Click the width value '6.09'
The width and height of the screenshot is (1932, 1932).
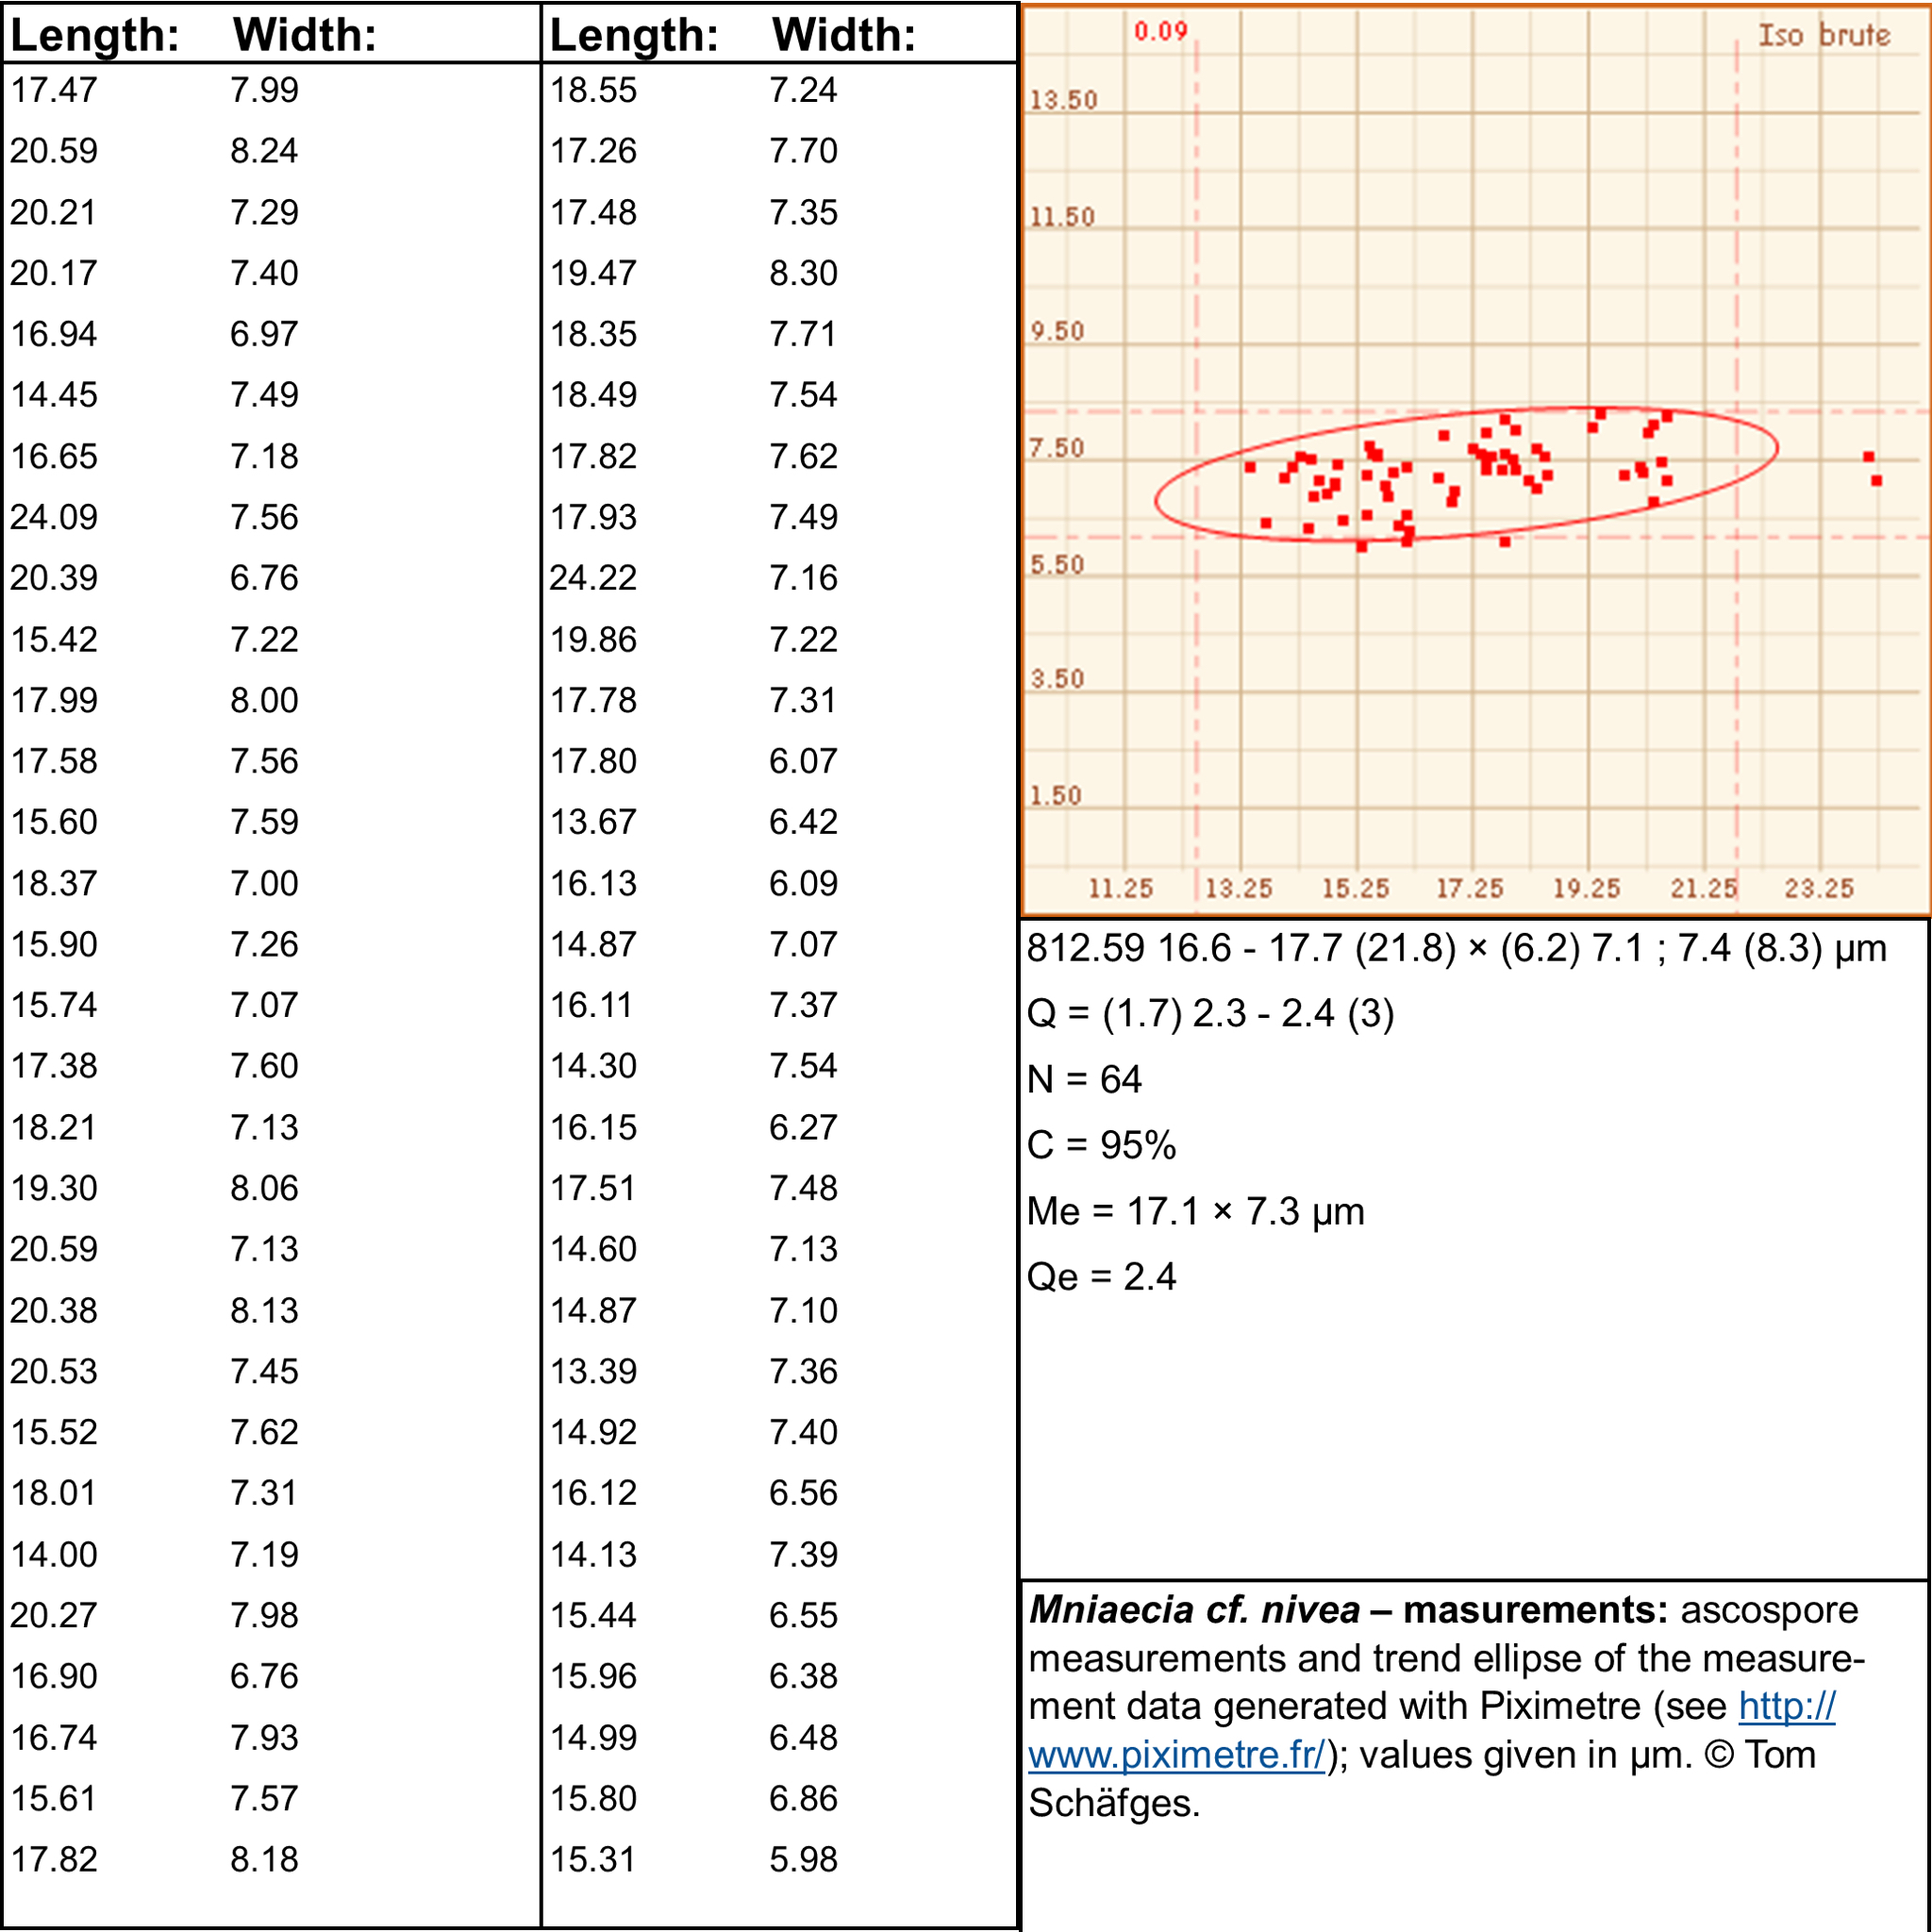(803, 884)
